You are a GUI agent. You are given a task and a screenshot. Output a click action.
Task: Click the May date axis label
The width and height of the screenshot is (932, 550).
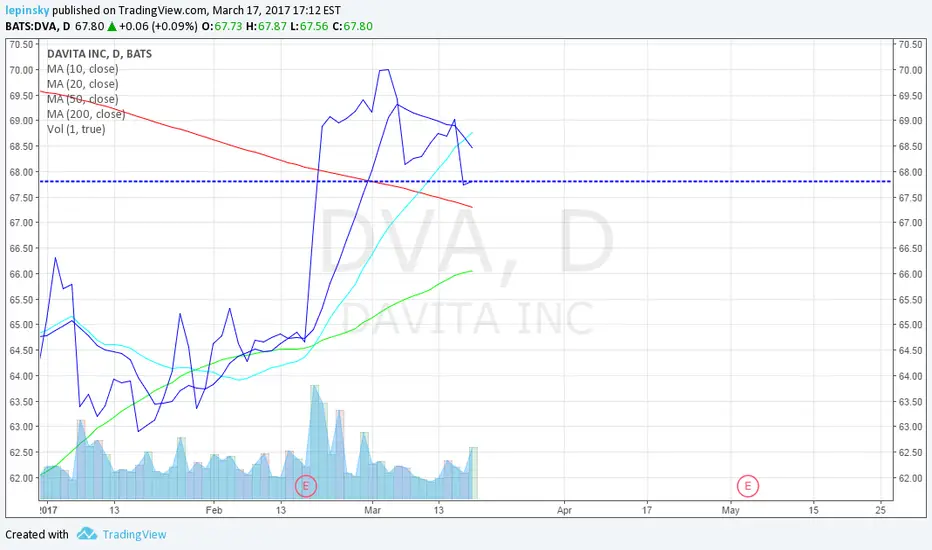[731, 510]
